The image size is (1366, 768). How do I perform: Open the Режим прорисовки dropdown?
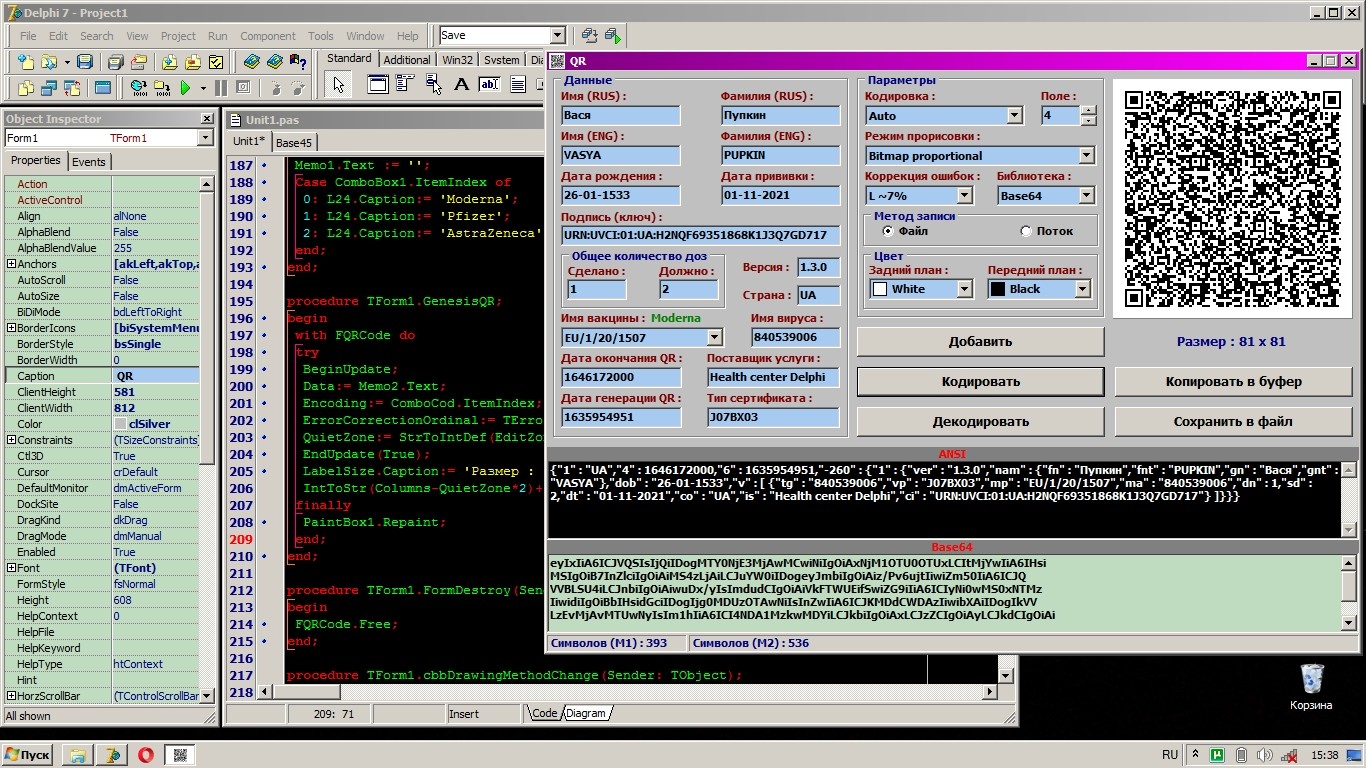click(1086, 156)
